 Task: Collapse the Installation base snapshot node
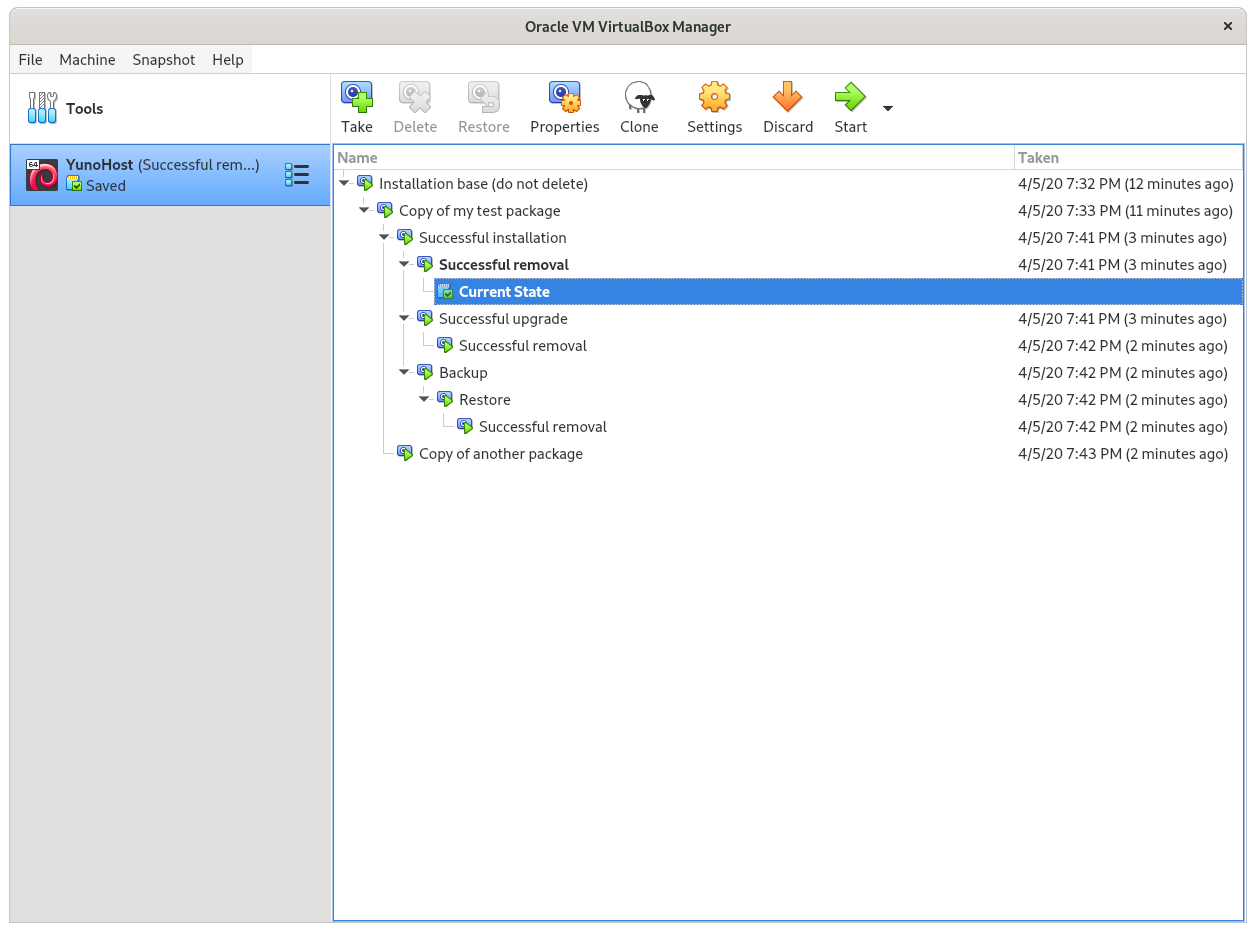pyautogui.click(x=345, y=184)
